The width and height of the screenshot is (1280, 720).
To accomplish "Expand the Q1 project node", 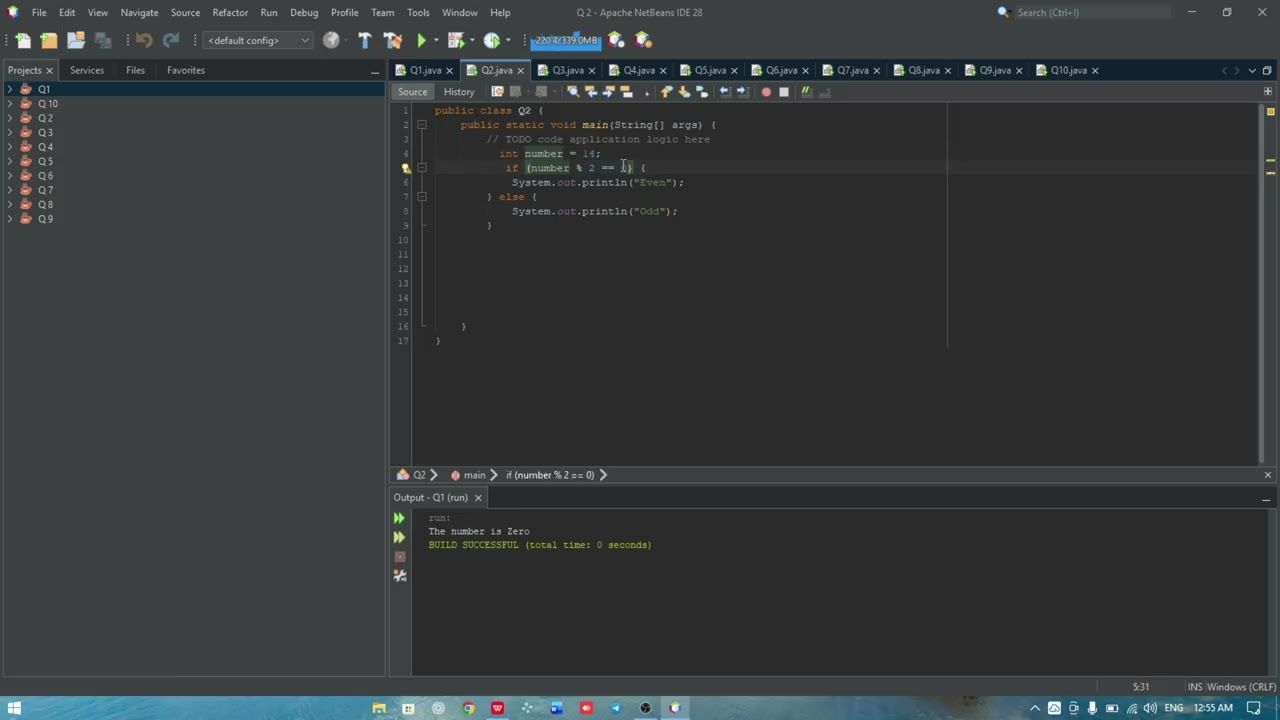I will pyautogui.click(x=10, y=89).
